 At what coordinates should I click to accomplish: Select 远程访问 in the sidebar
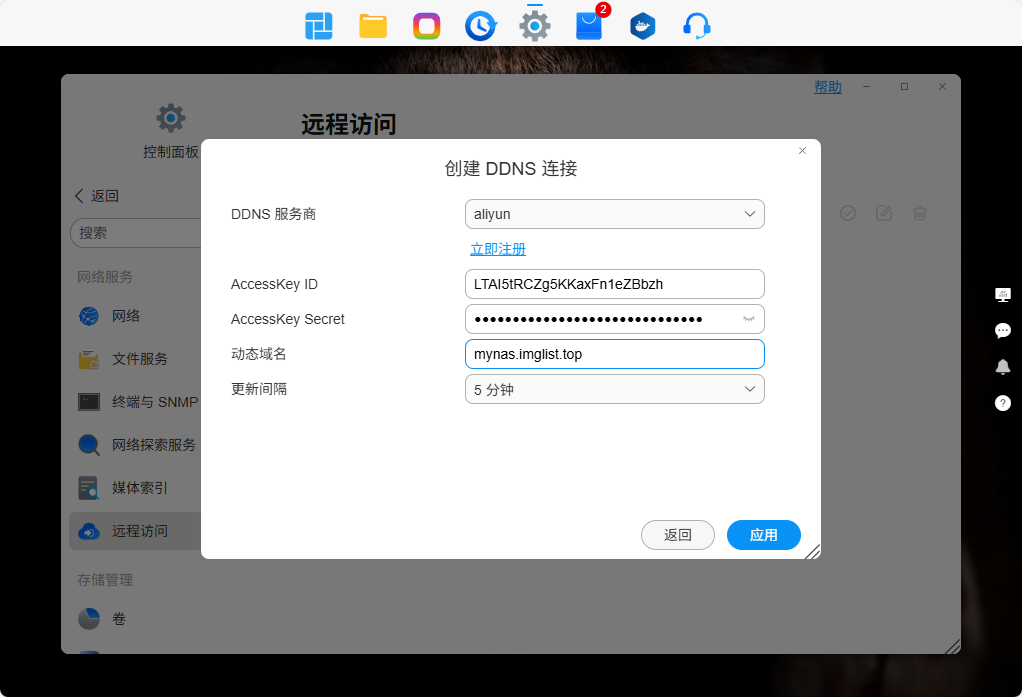(x=136, y=531)
